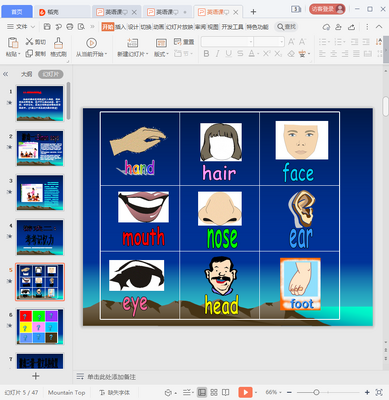The width and height of the screenshot is (389, 400).
Task: Switch to Reading view book icon
Action: (226, 392)
